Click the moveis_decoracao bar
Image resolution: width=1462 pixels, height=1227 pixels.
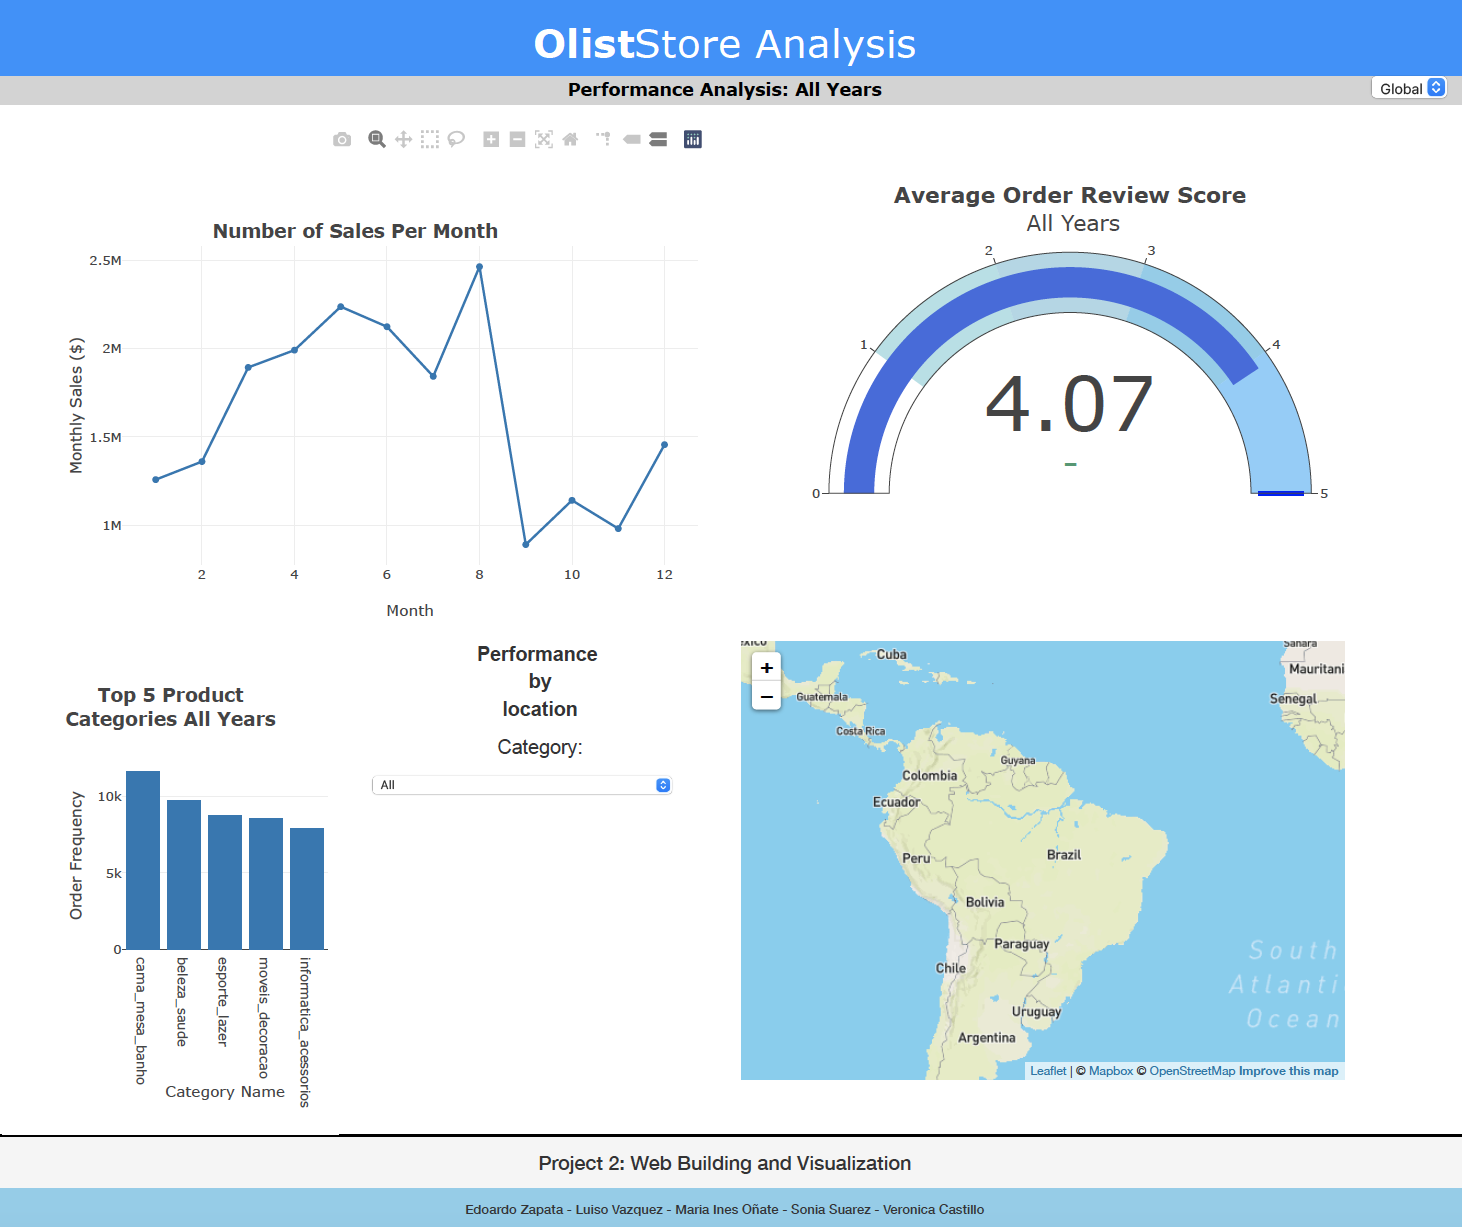click(x=266, y=884)
